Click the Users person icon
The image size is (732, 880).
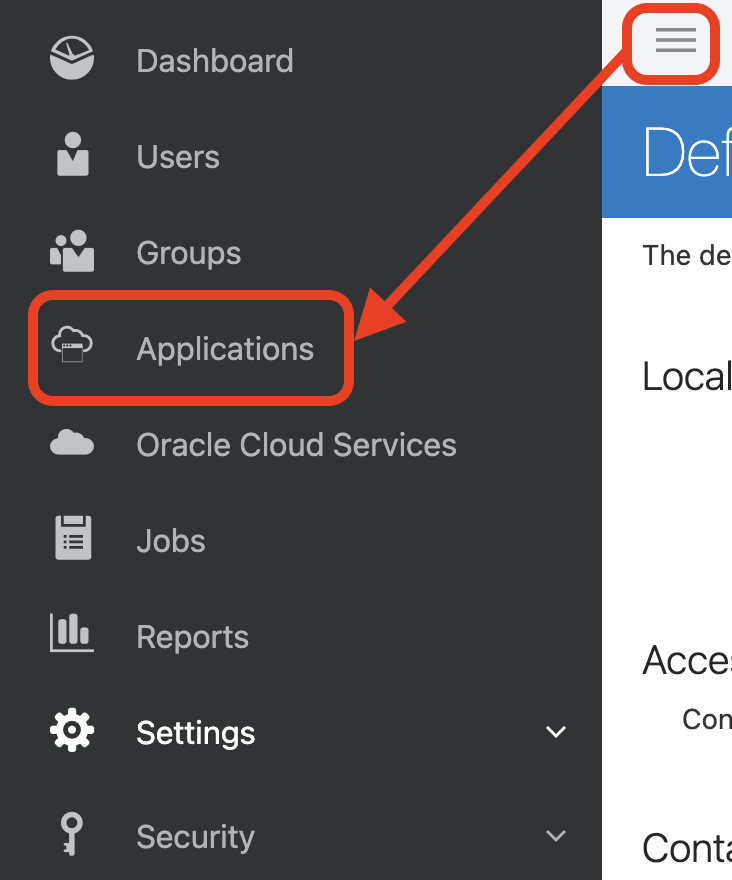72,156
